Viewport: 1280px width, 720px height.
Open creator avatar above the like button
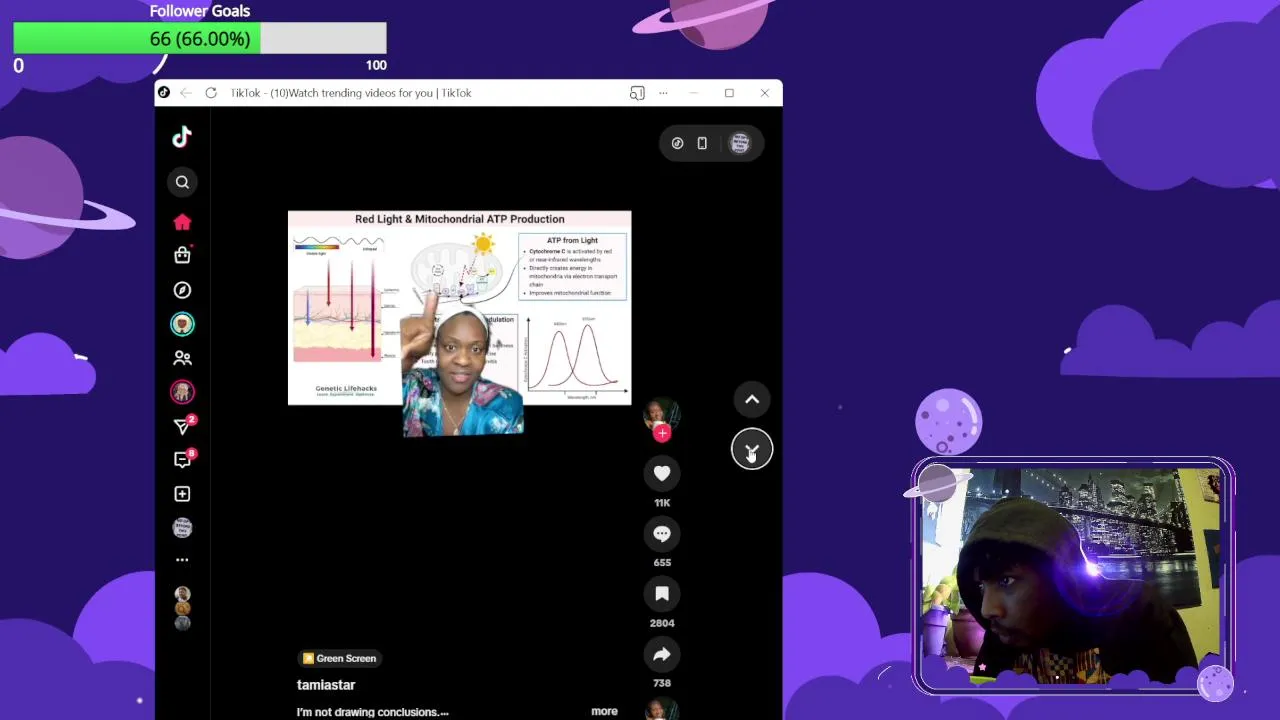pos(662,415)
